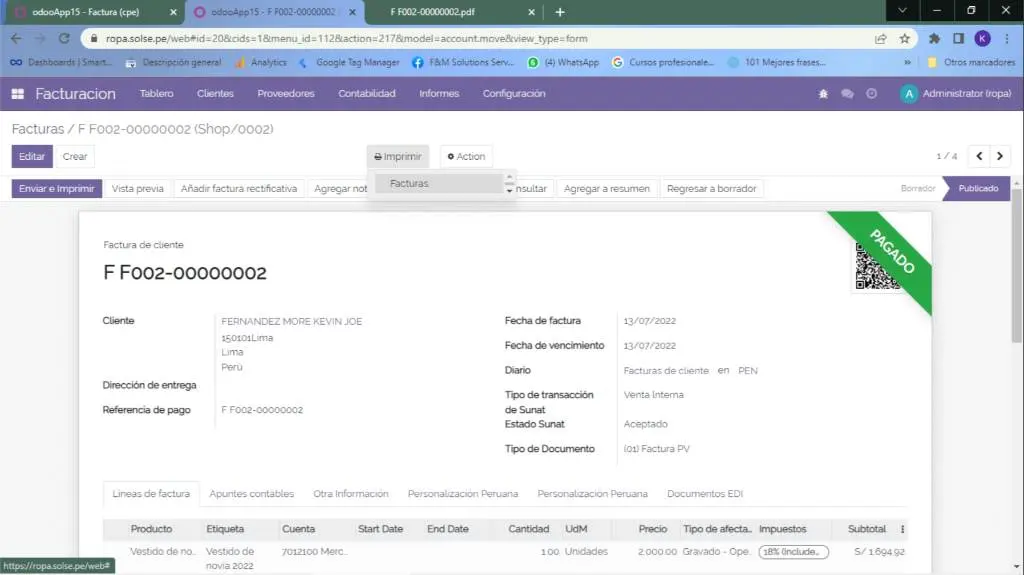Open Administrator (ropa) user menu
Screen dimensions: 1024x575
954,94
